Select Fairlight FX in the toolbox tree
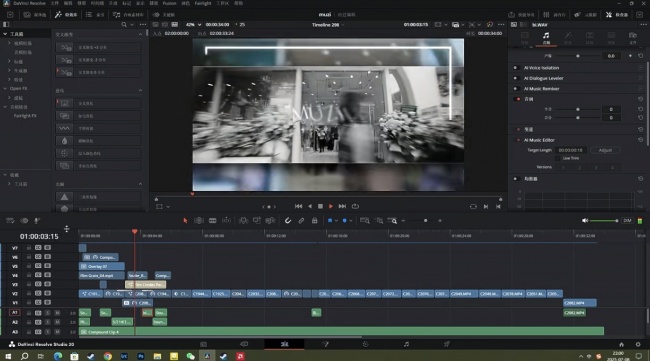 (x=25, y=116)
